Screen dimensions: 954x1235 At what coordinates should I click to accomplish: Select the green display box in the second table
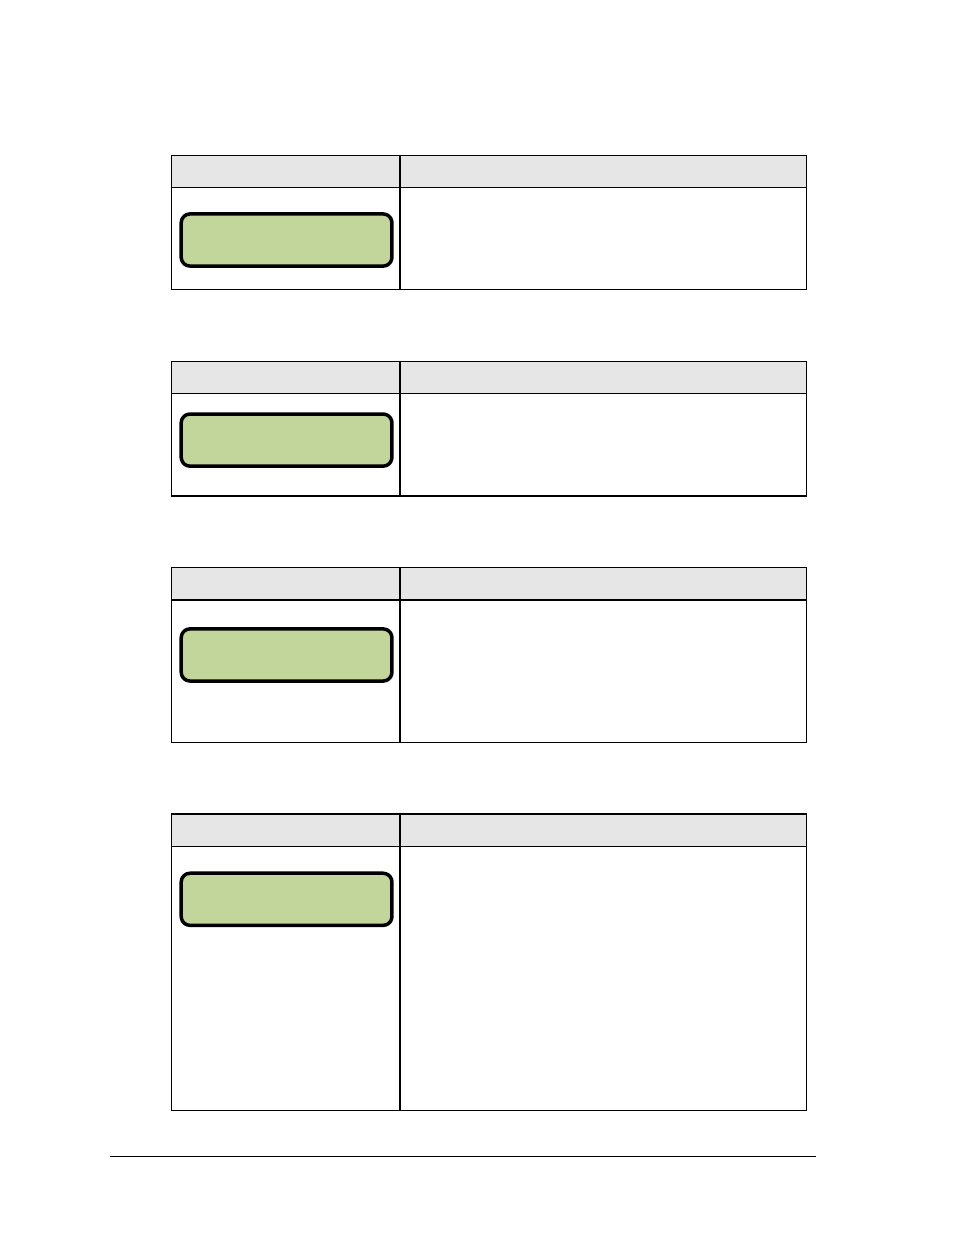pyautogui.click(x=286, y=440)
